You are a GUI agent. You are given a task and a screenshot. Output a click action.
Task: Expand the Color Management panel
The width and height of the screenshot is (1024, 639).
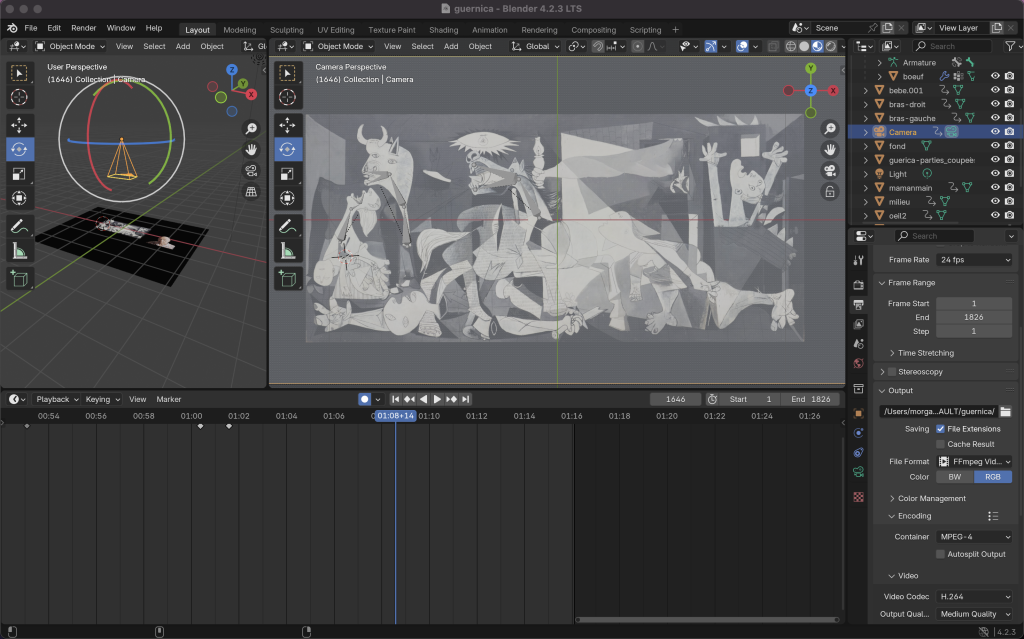(x=931, y=499)
